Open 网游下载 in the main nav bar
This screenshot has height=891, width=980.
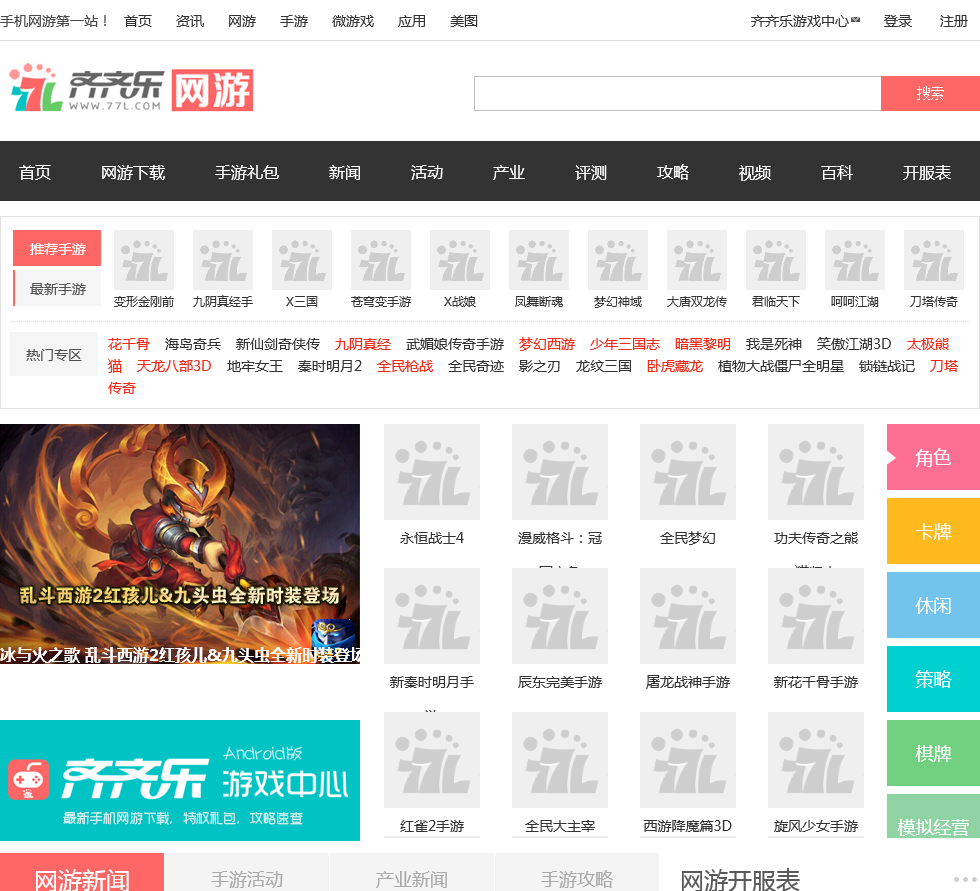[x=132, y=172]
